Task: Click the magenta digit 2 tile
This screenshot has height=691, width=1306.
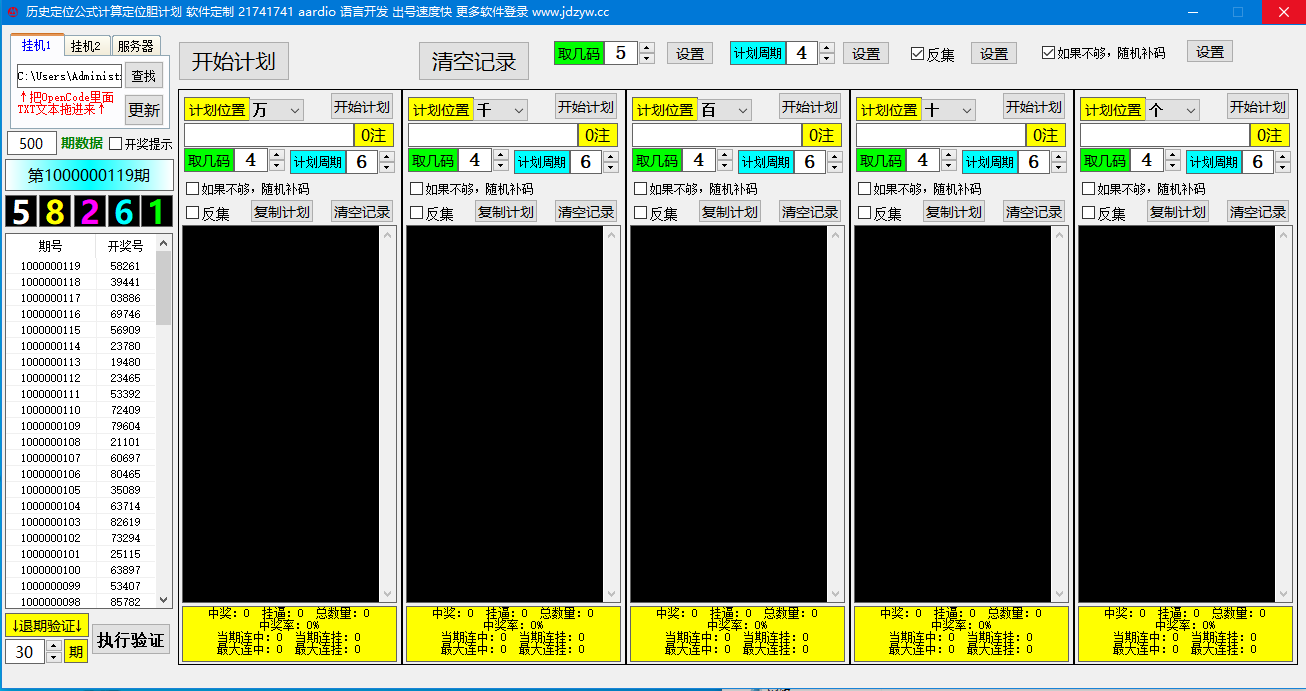Action: [x=89, y=211]
